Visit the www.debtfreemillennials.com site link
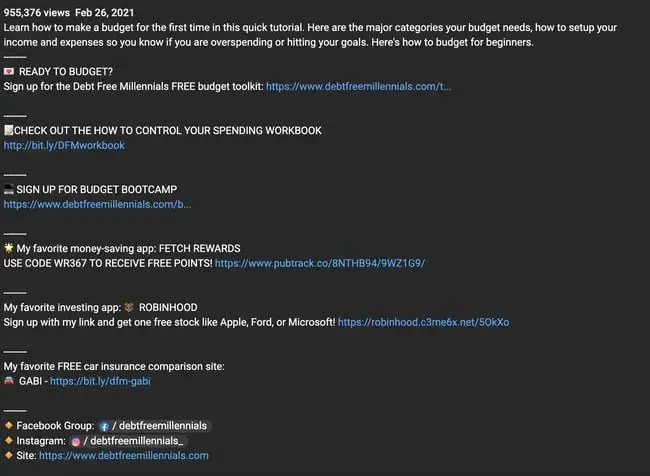650x476 pixels. click(124, 455)
